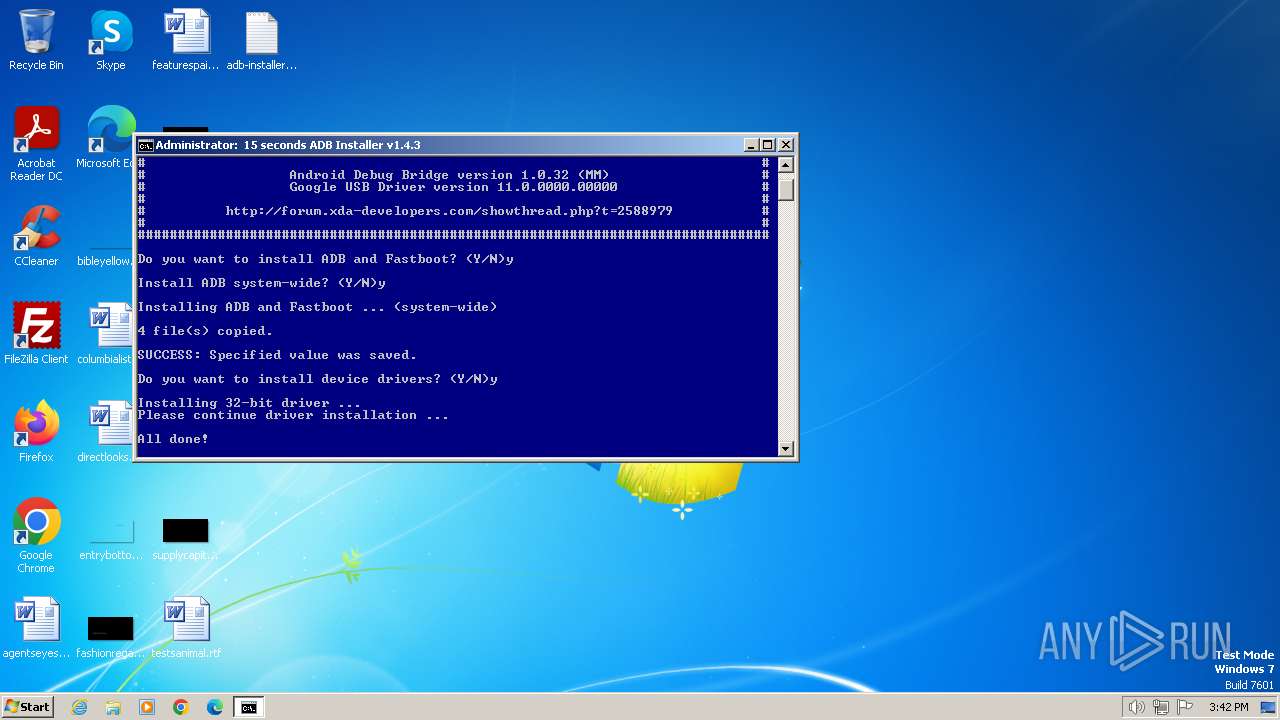Open media player from the taskbar
Screen dimensions: 1280x720
(x=147, y=707)
